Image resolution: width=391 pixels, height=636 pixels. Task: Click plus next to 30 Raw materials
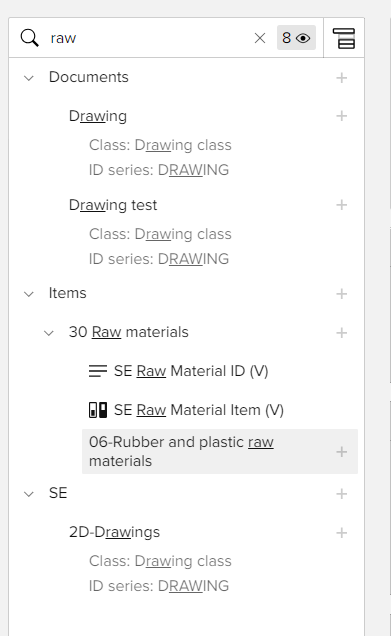tap(342, 333)
